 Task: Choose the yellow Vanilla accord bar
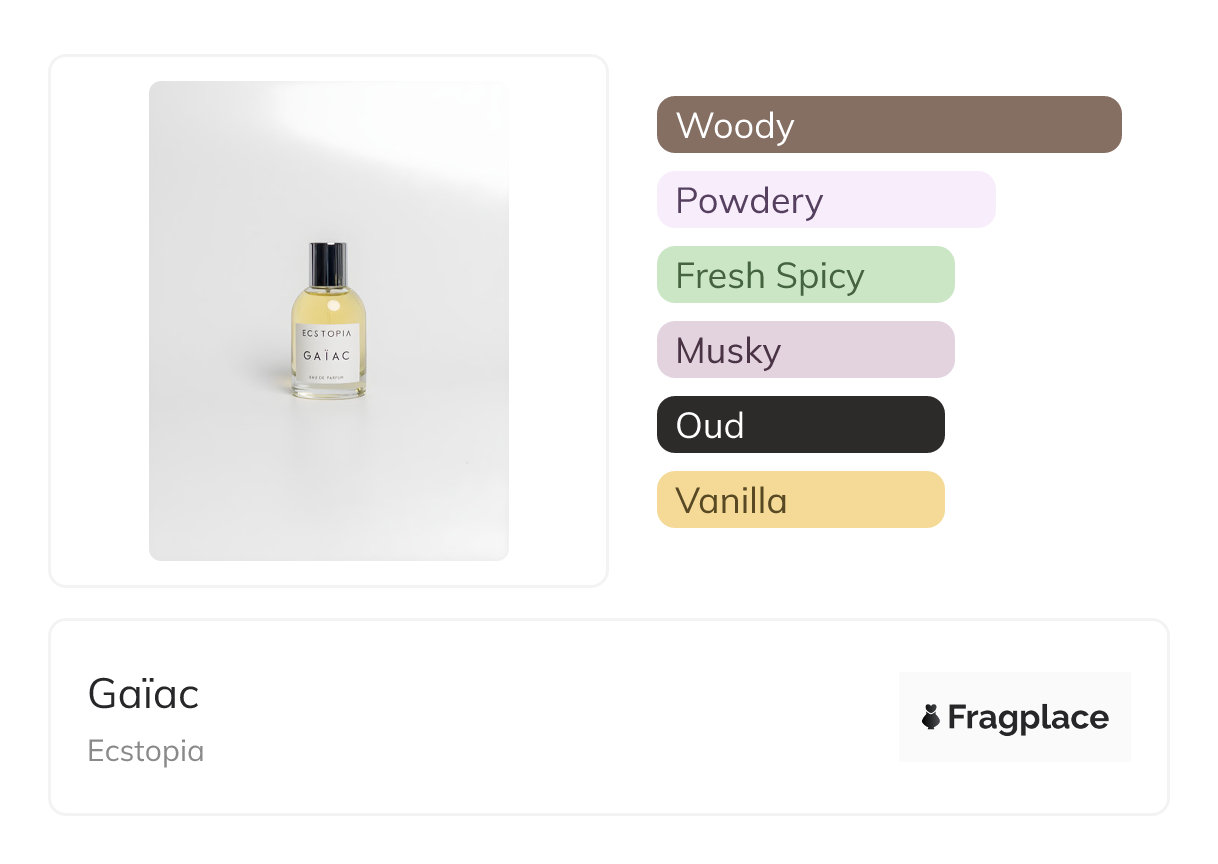tap(800, 500)
